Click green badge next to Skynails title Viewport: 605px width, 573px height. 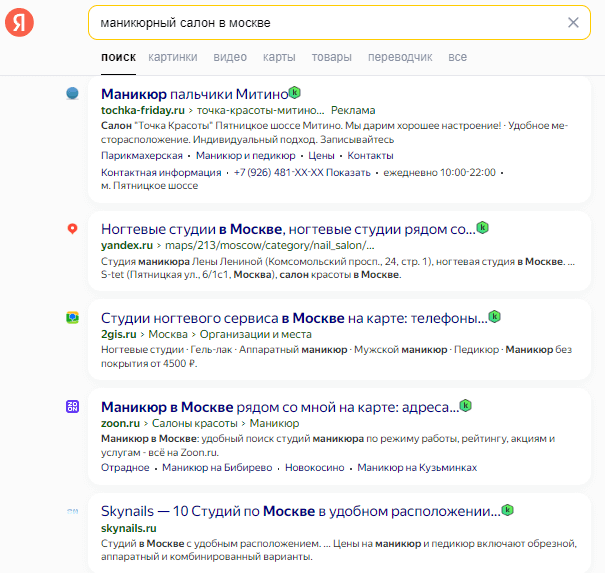tap(507, 510)
